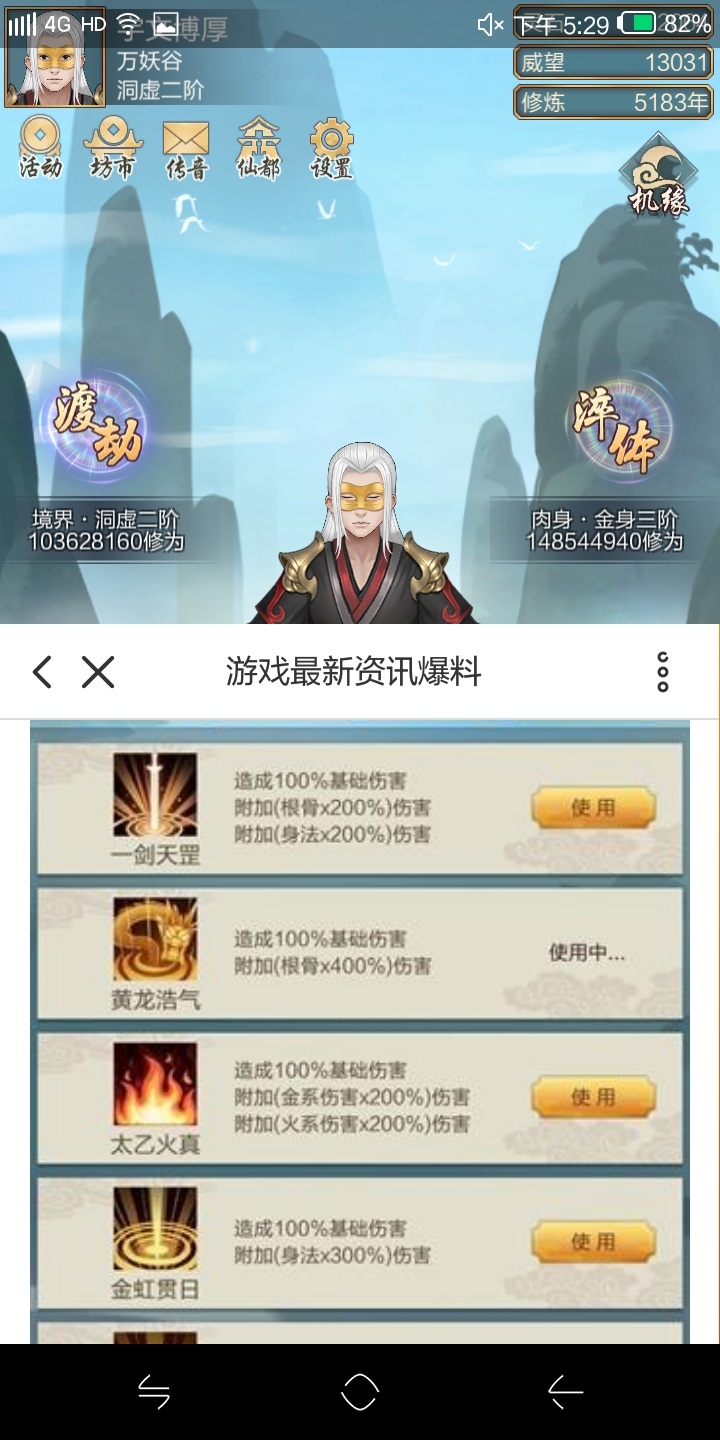The image size is (720, 1440).
Task: Tap the 修炼 5183年 stat bar
Action: point(614,101)
